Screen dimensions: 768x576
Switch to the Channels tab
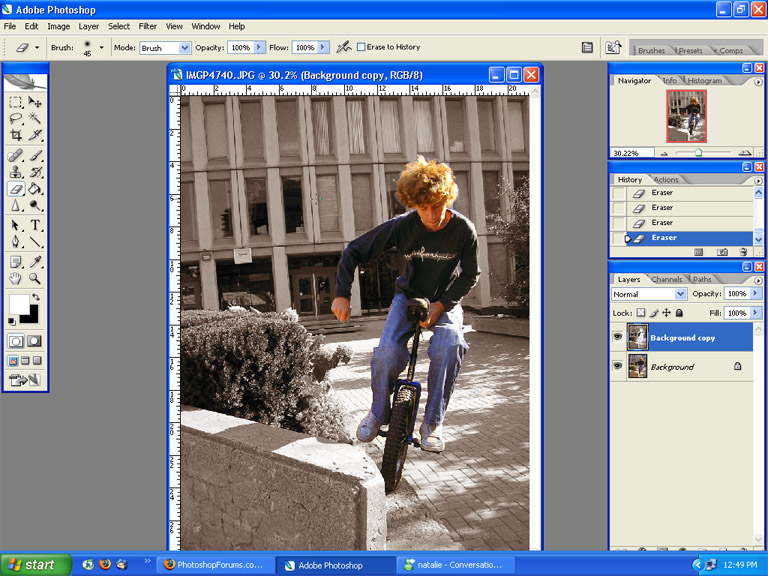pyautogui.click(x=666, y=279)
